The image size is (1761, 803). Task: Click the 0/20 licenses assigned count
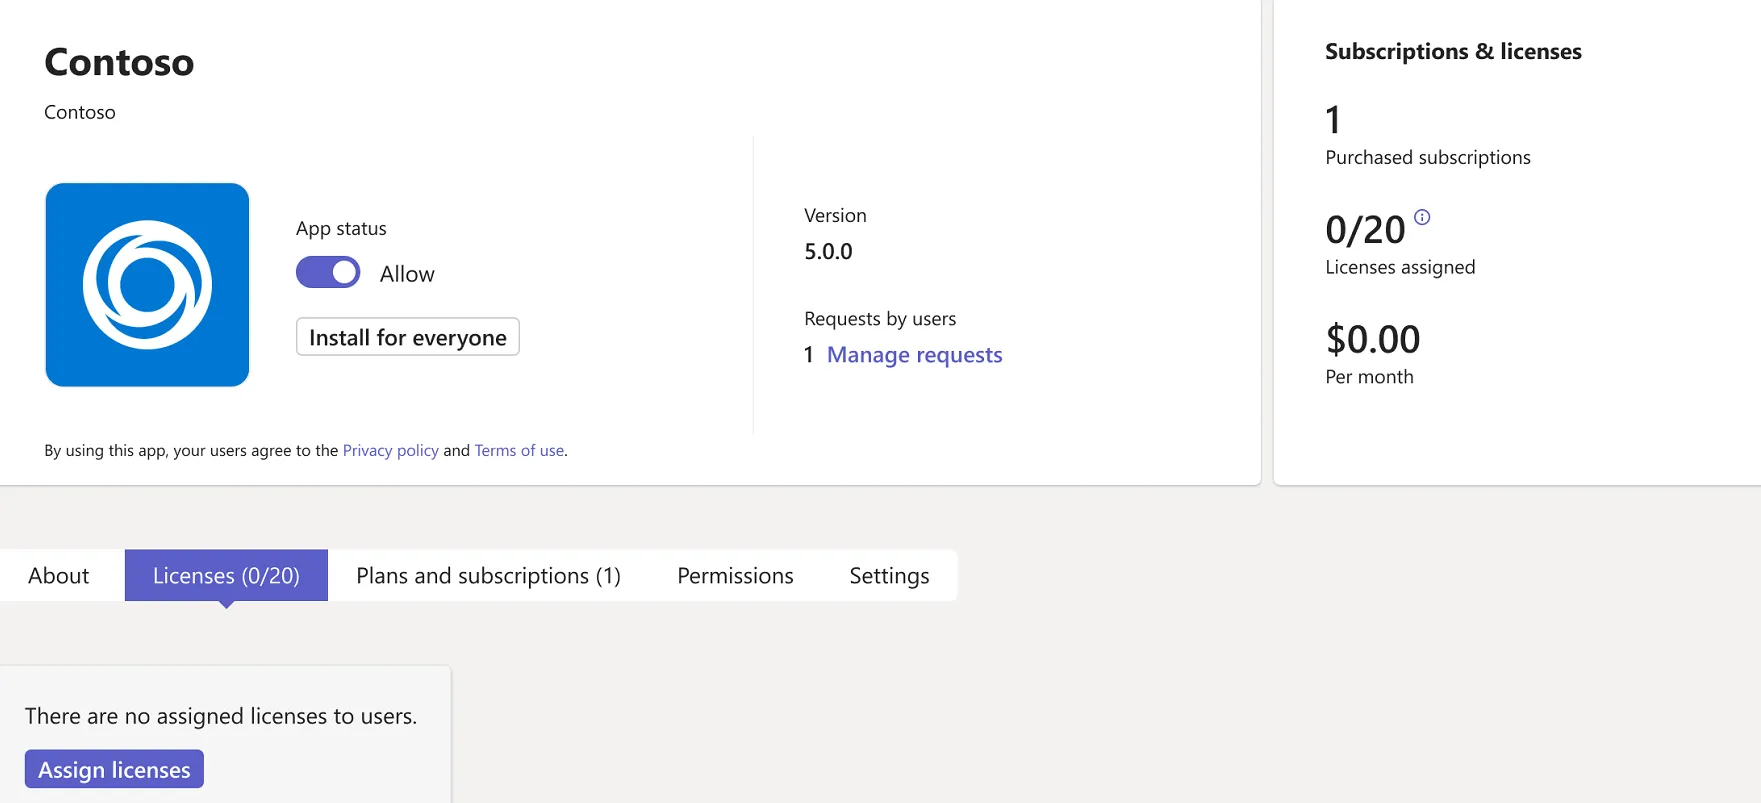(1365, 231)
